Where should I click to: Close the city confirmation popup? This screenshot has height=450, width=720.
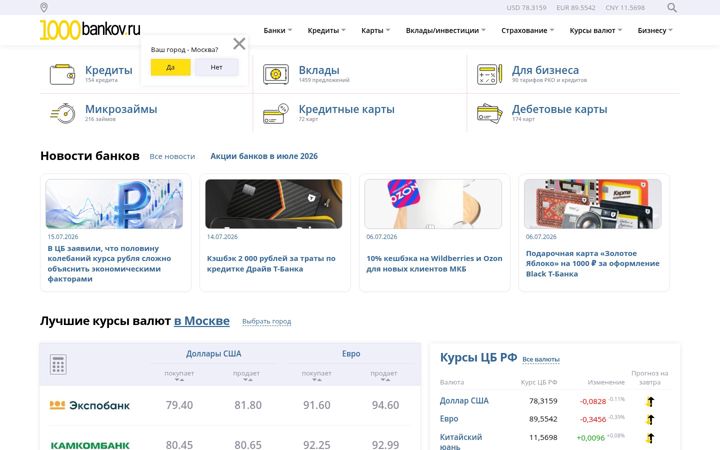239,44
